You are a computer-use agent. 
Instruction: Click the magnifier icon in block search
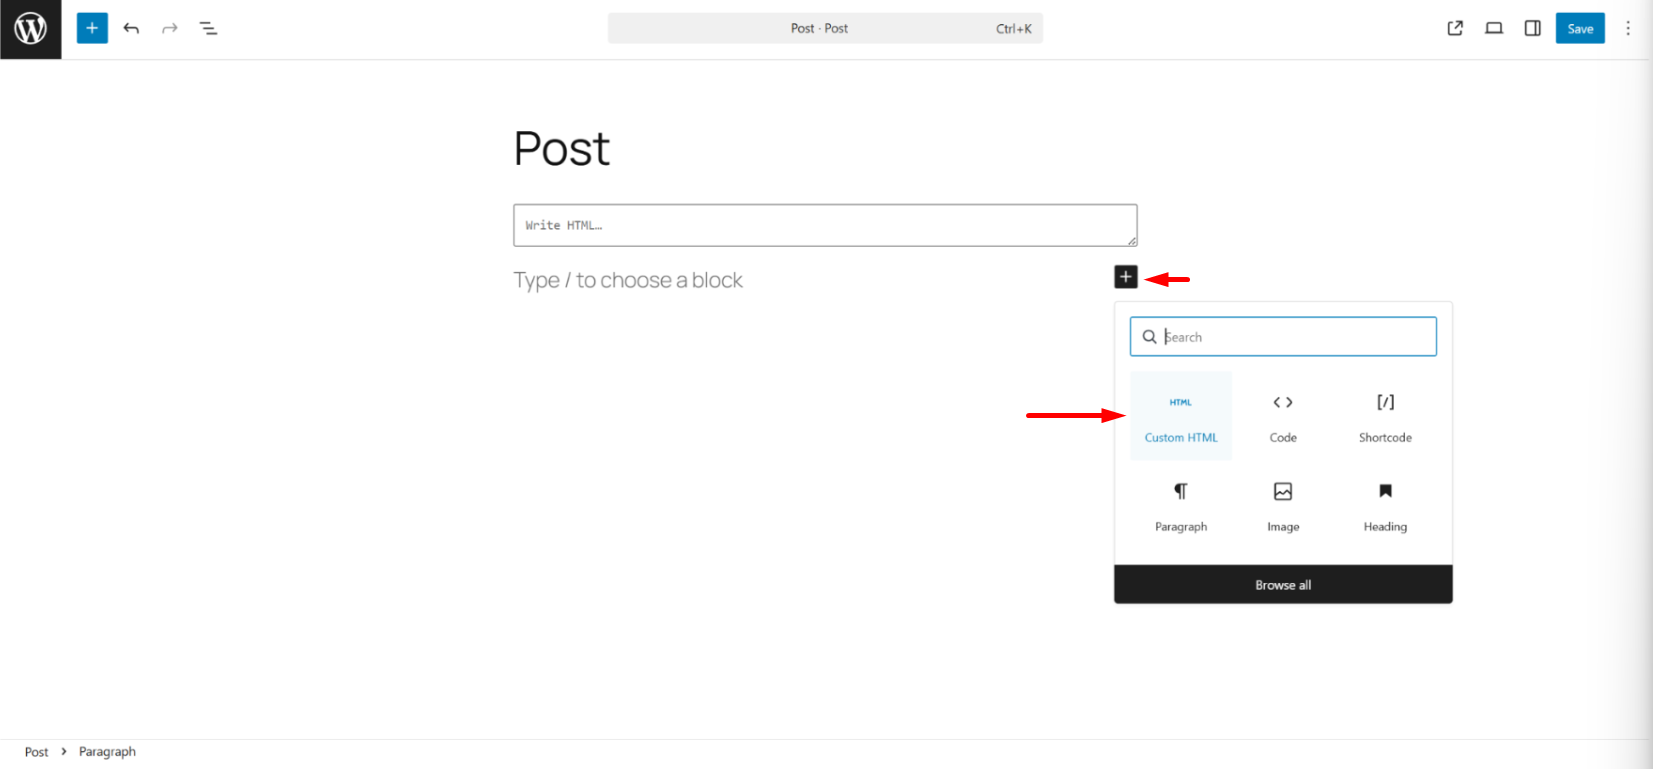(x=1150, y=337)
